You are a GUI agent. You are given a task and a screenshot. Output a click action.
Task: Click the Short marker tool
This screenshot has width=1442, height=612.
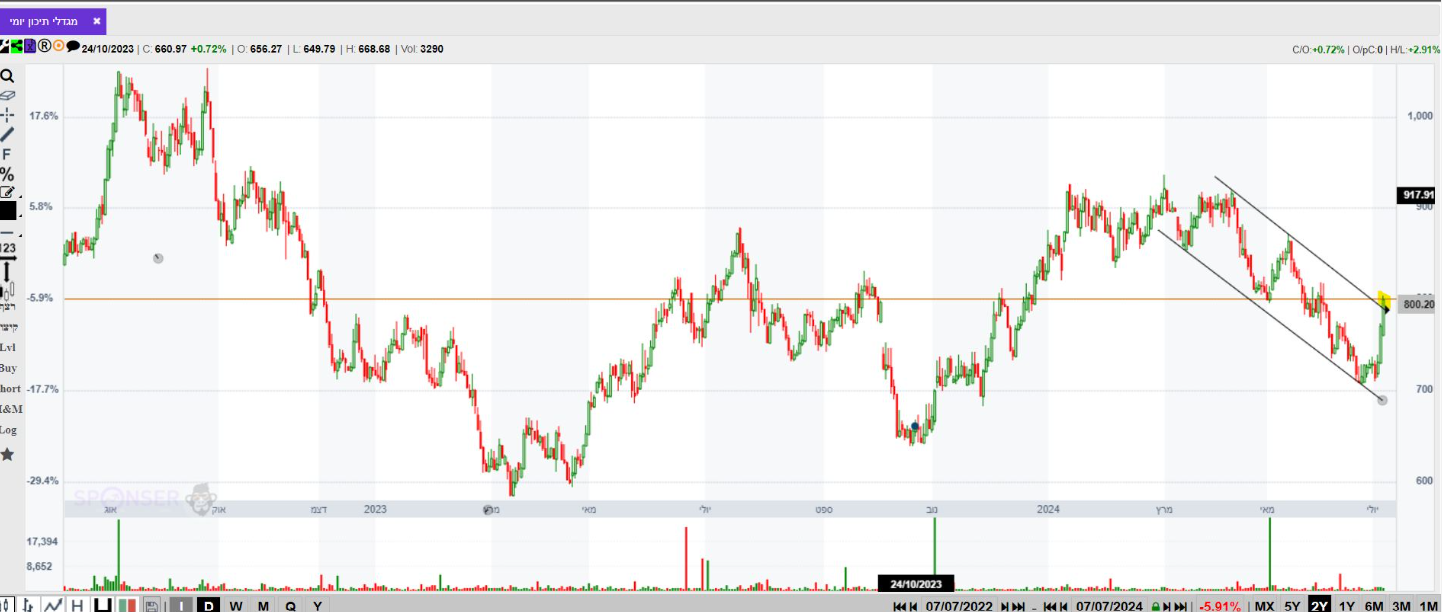click(x=10, y=388)
